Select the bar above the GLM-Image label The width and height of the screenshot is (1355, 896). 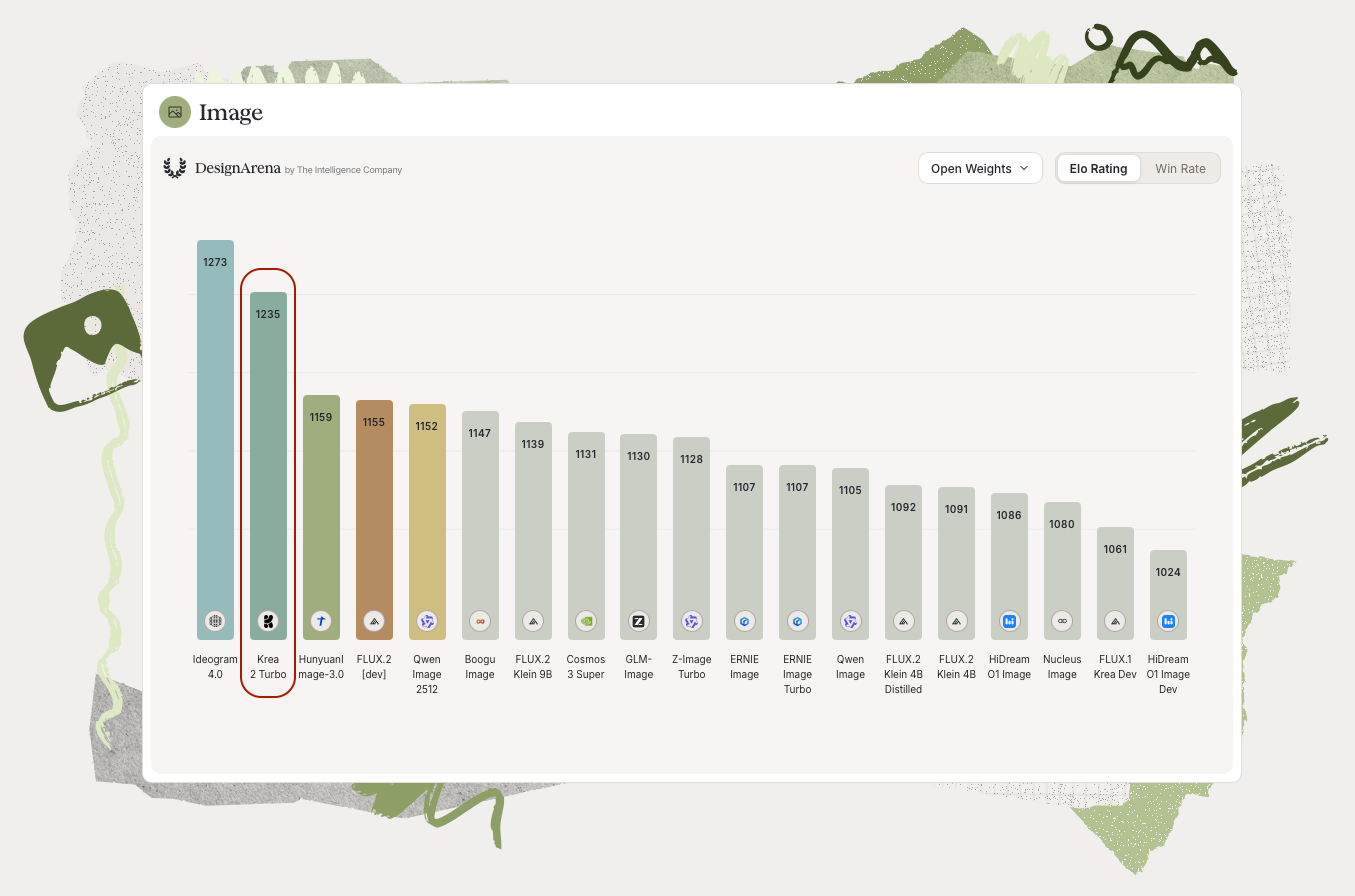point(638,537)
